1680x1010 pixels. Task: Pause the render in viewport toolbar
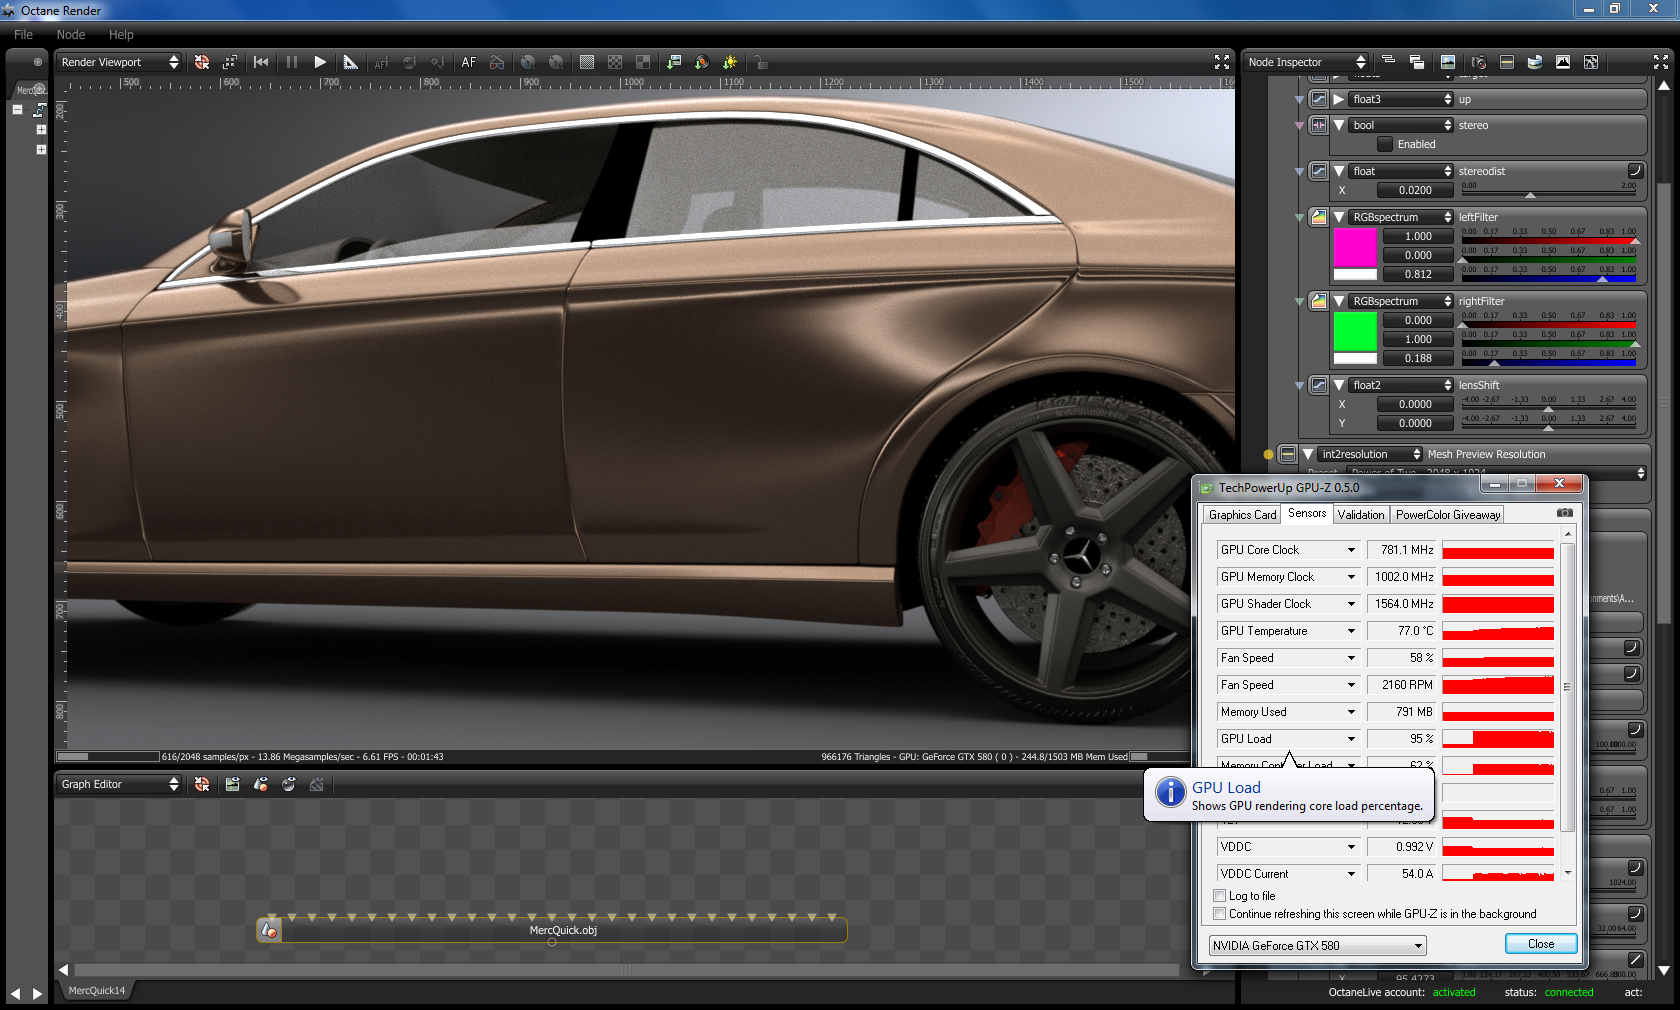pyautogui.click(x=292, y=62)
